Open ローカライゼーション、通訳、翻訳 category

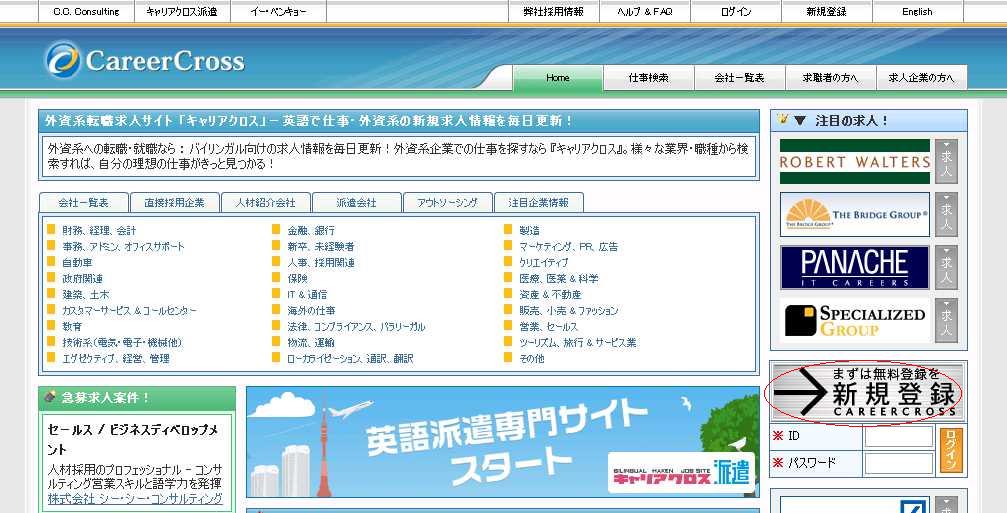point(350,359)
